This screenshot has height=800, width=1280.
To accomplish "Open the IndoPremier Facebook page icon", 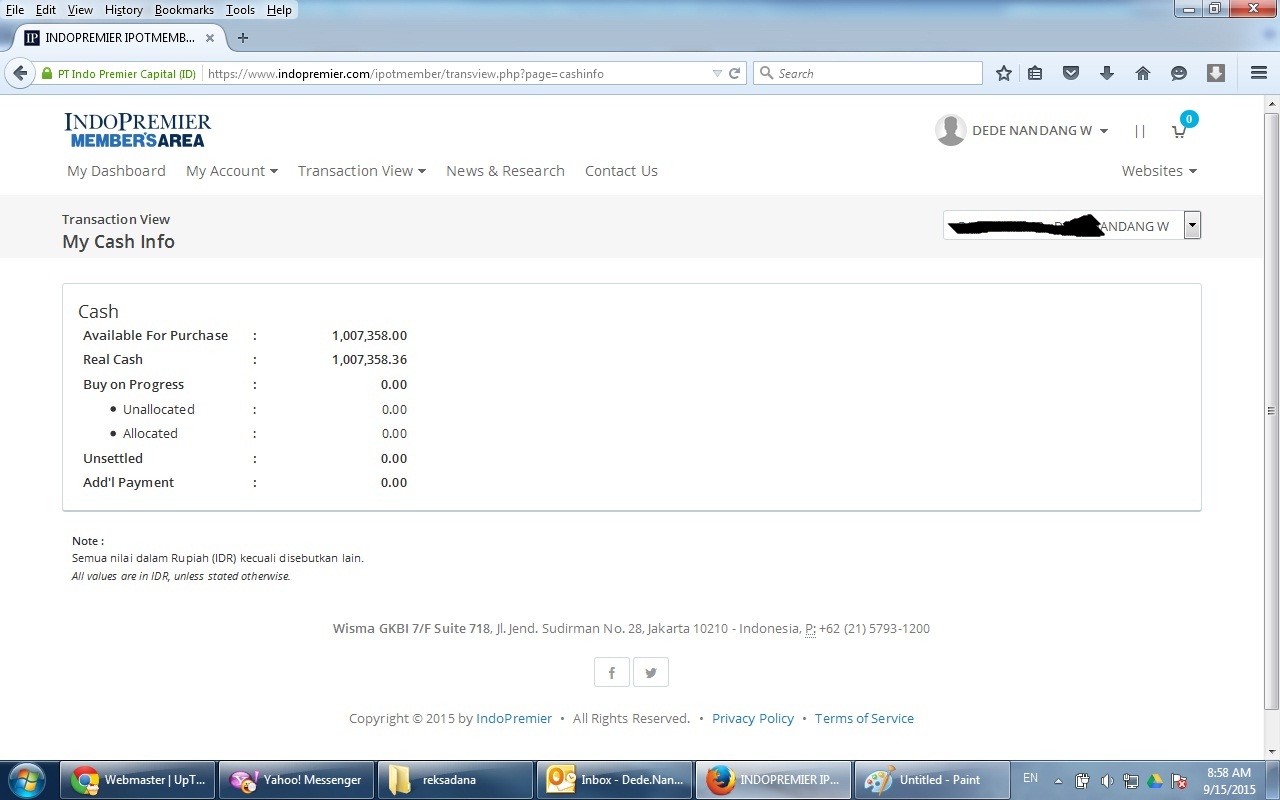I will tap(612, 672).
